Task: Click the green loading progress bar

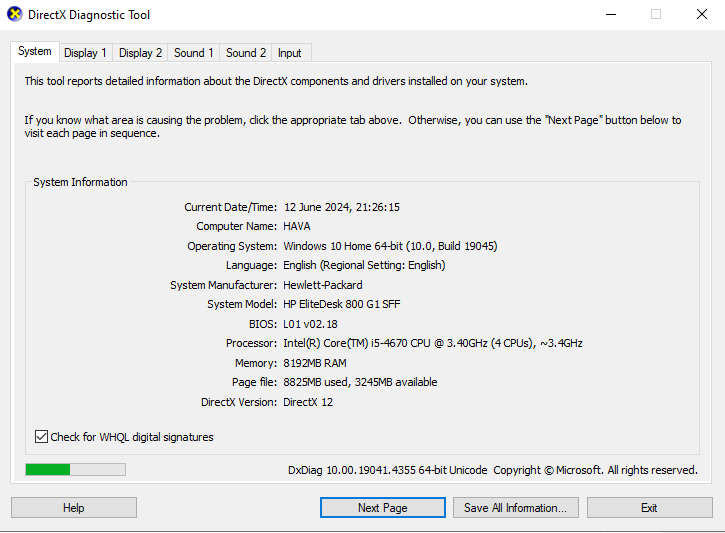Action: pyautogui.click(x=75, y=470)
